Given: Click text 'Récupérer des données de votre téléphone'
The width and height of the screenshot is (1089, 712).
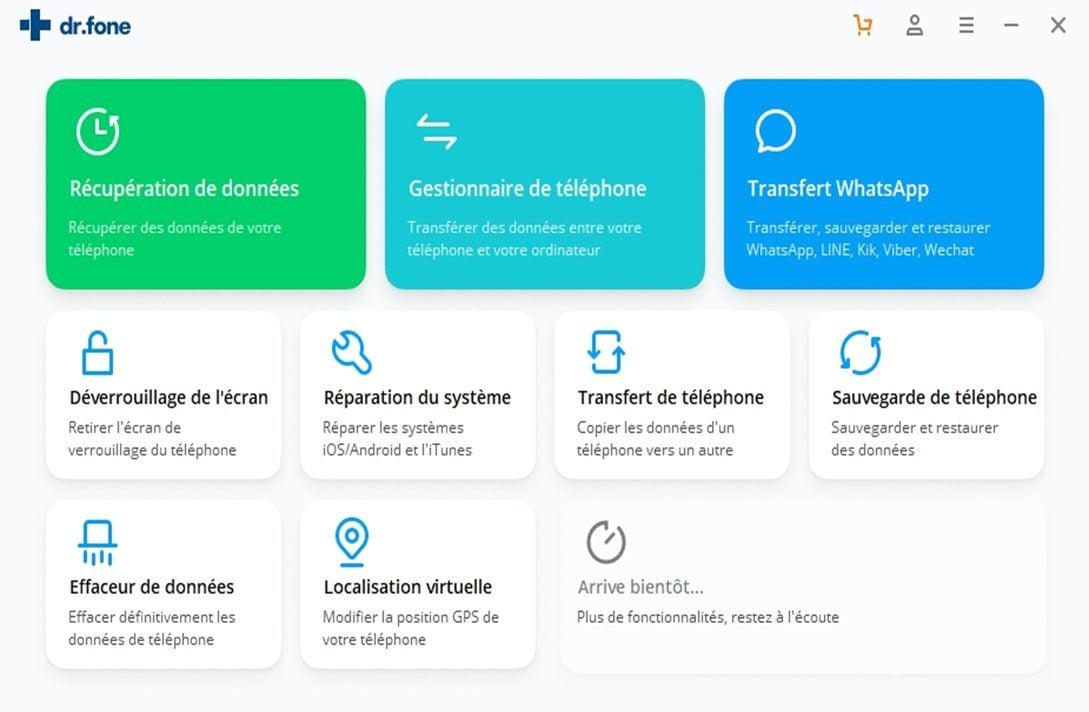Looking at the screenshot, I should 174,238.
